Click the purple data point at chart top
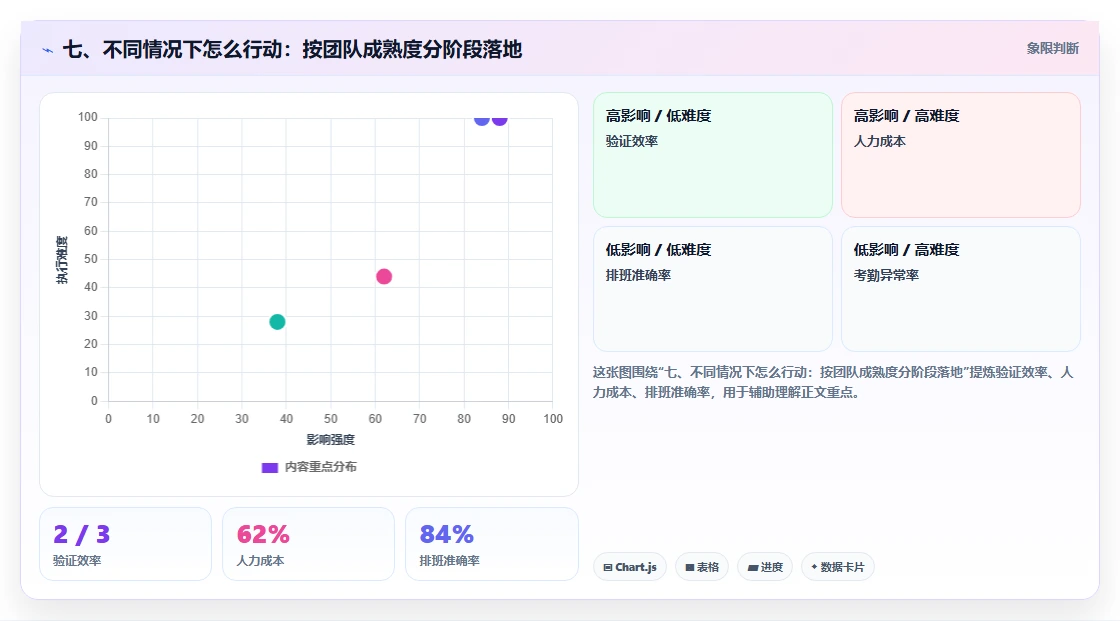 click(x=500, y=119)
